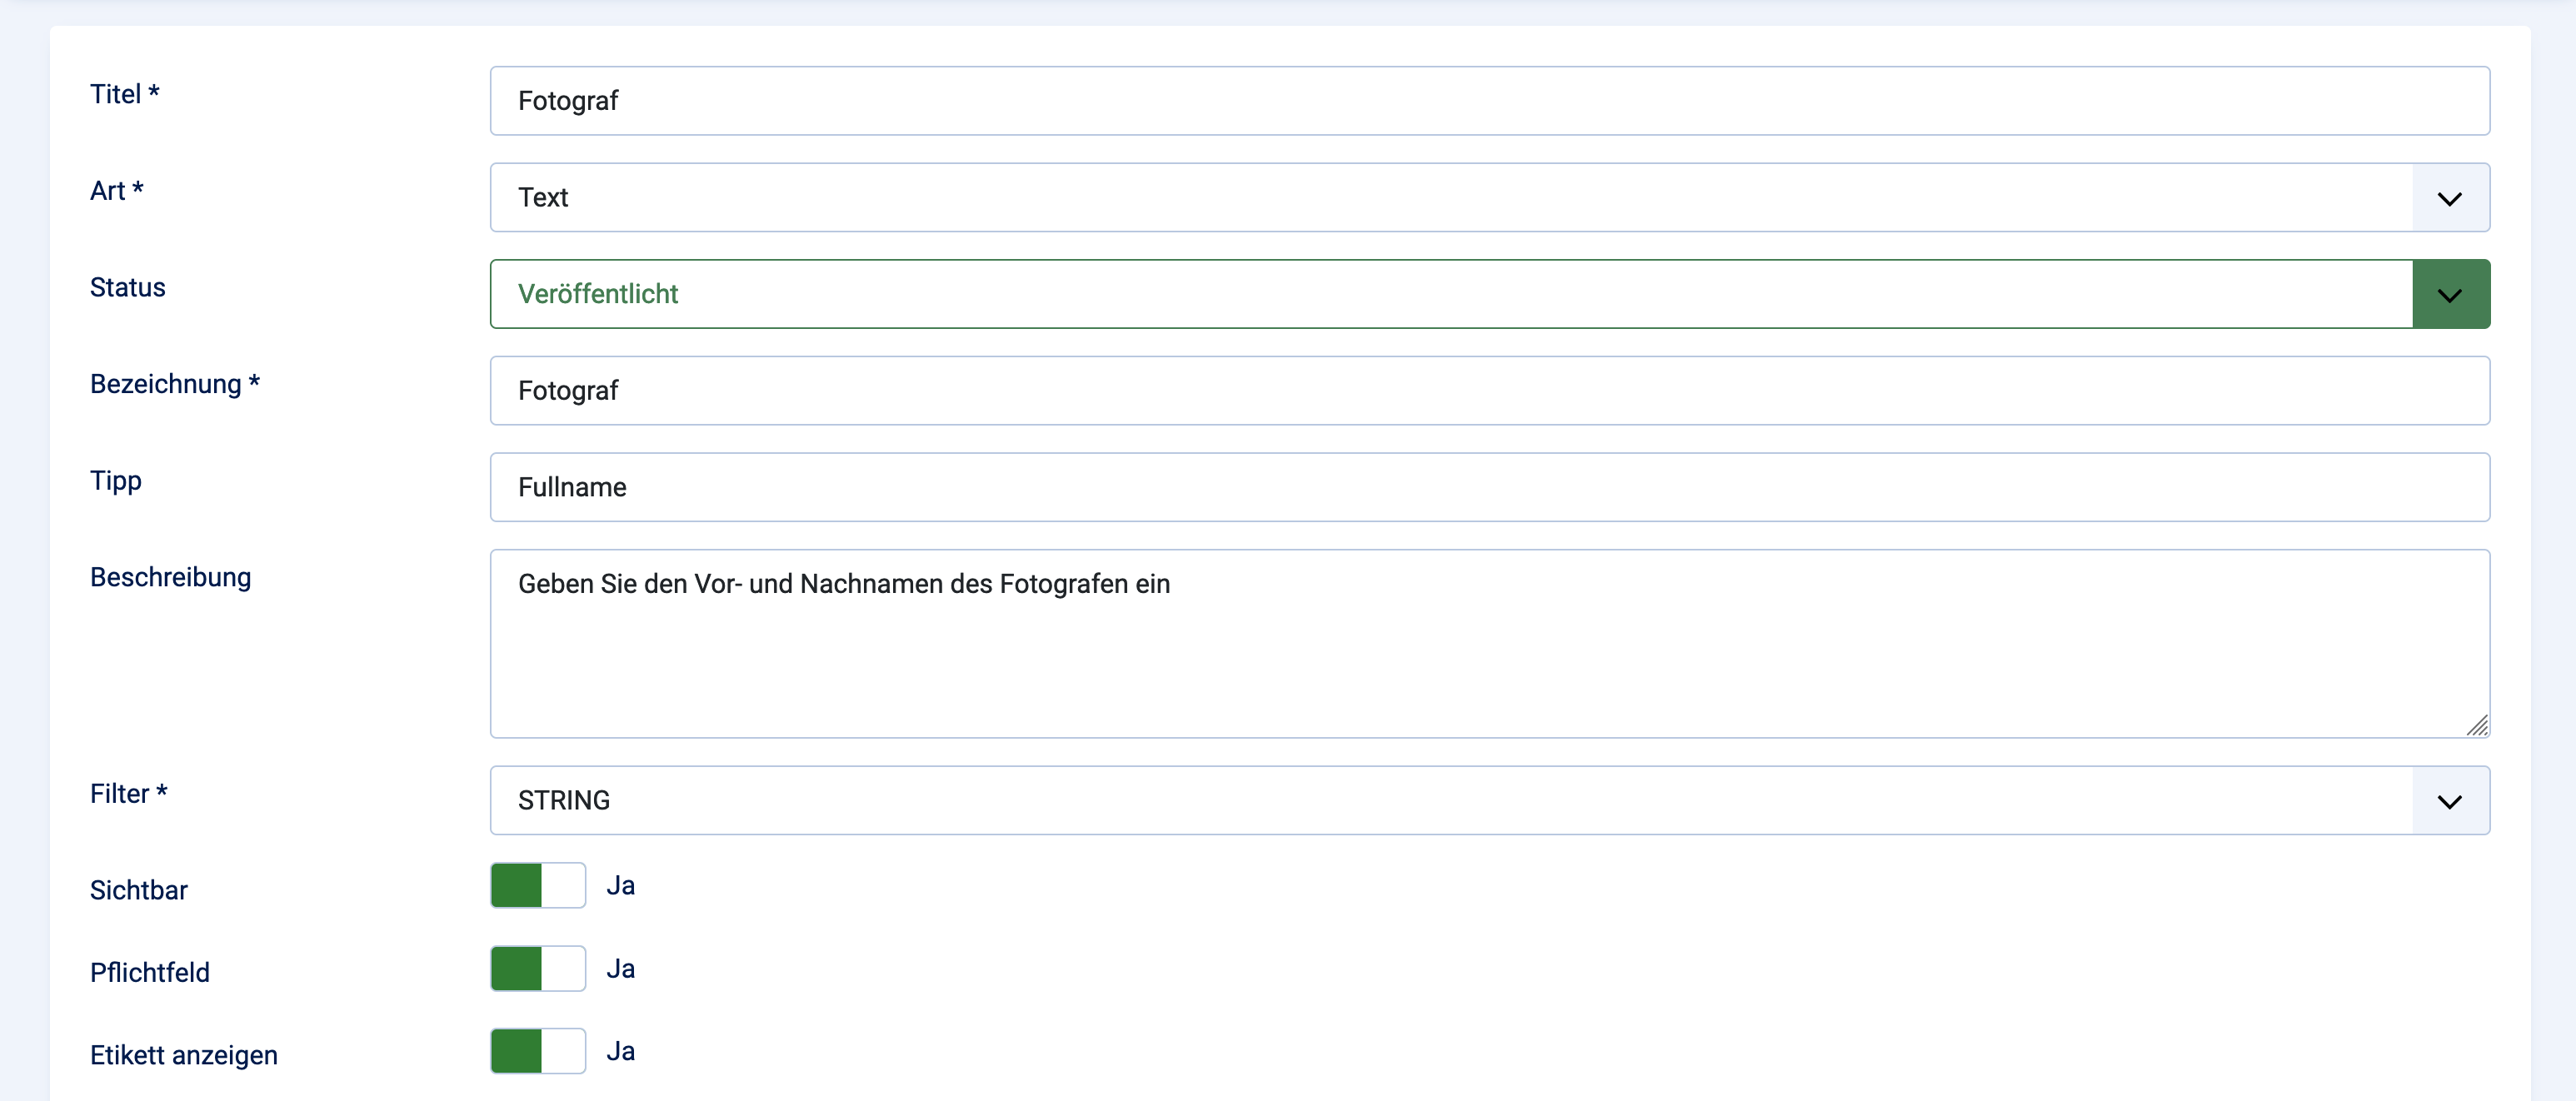Click into the Titel input field
This screenshot has height=1101, width=2576.
pos(1488,101)
